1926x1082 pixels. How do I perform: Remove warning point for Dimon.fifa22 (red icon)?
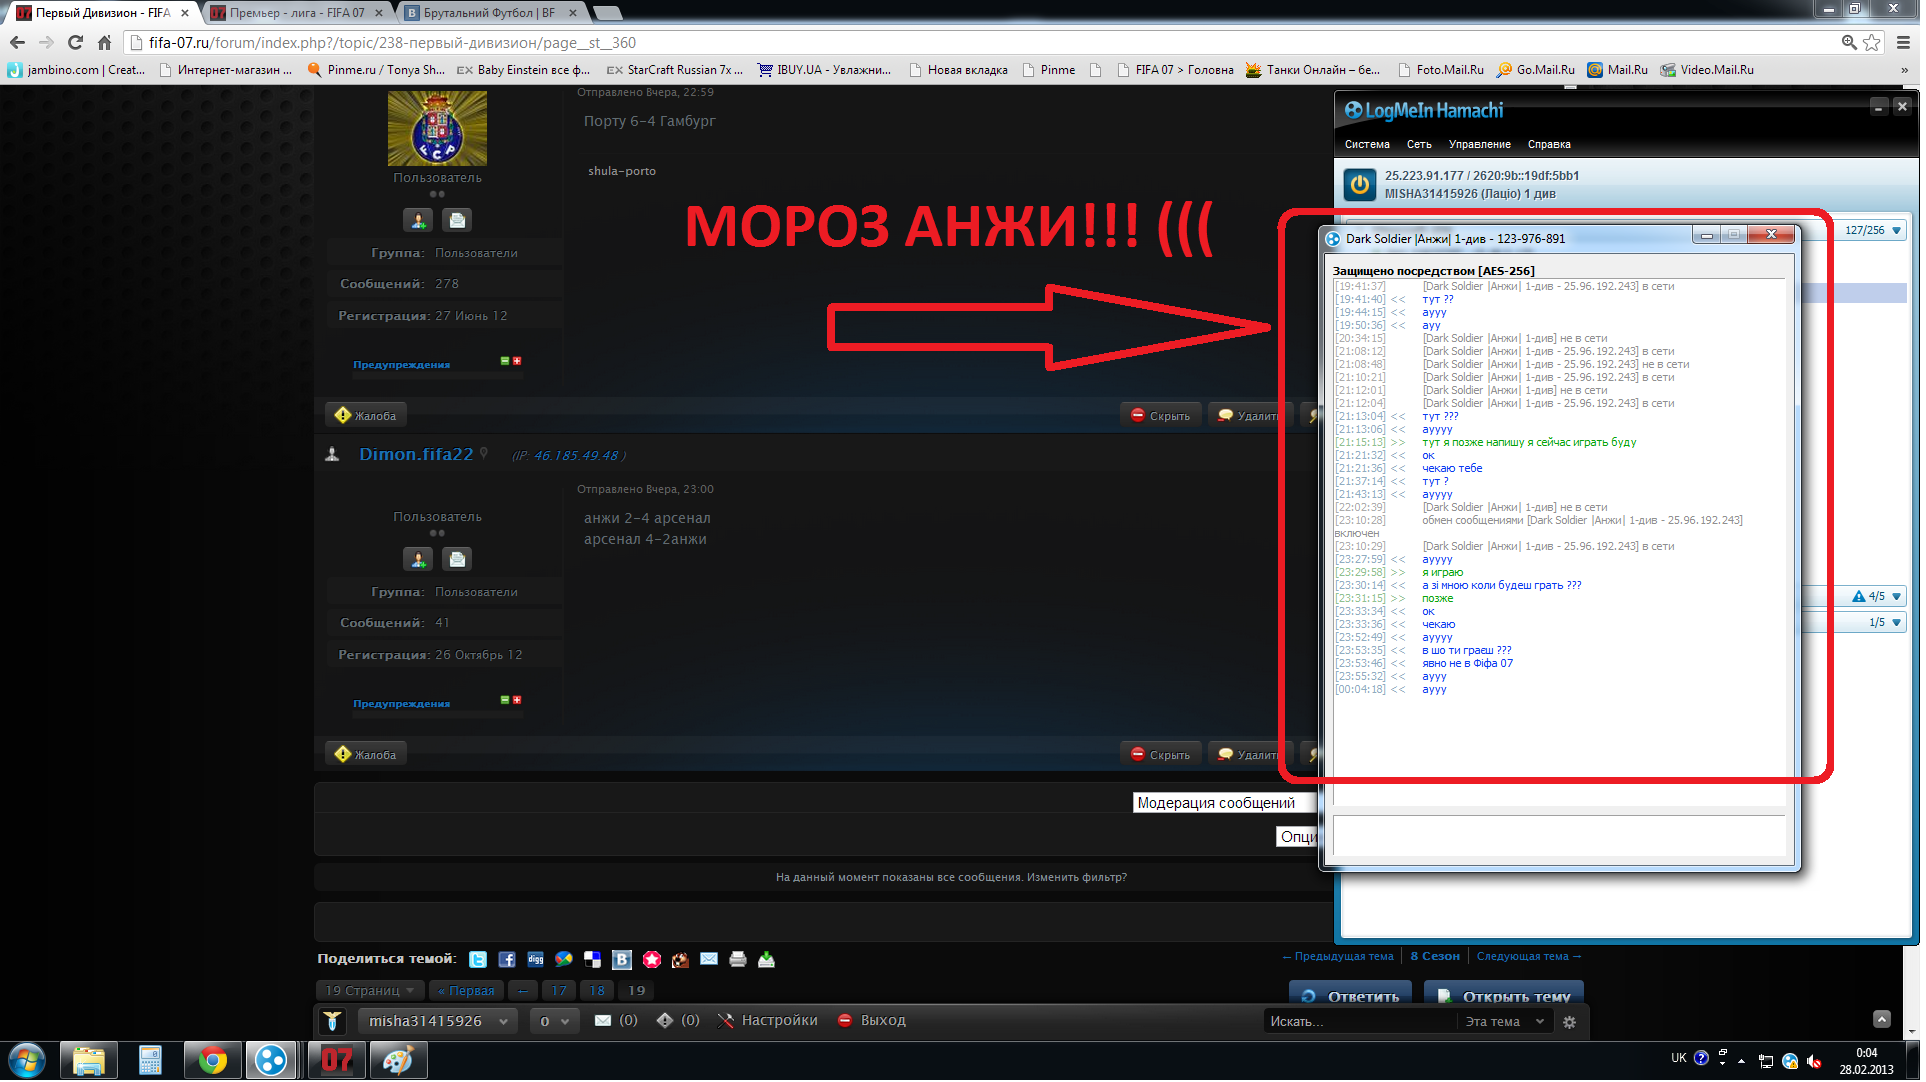tap(519, 702)
